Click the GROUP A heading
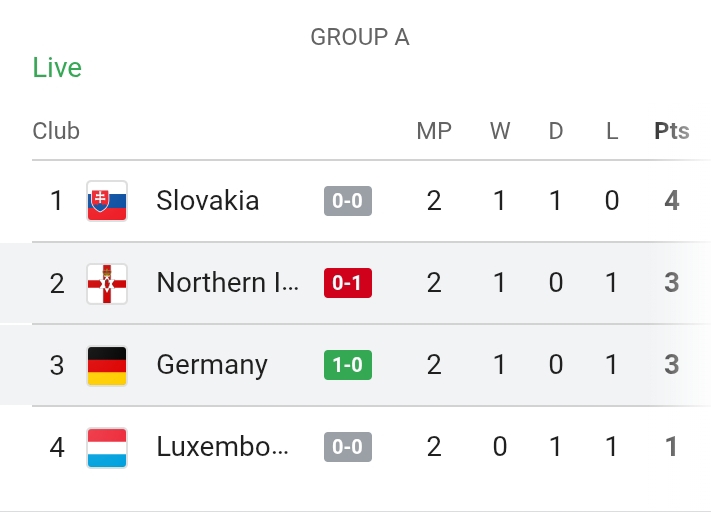 coord(360,37)
